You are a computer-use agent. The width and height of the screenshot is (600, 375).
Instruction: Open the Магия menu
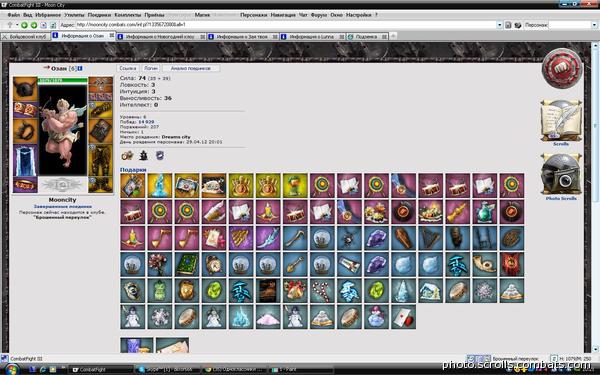coord(202,15)
